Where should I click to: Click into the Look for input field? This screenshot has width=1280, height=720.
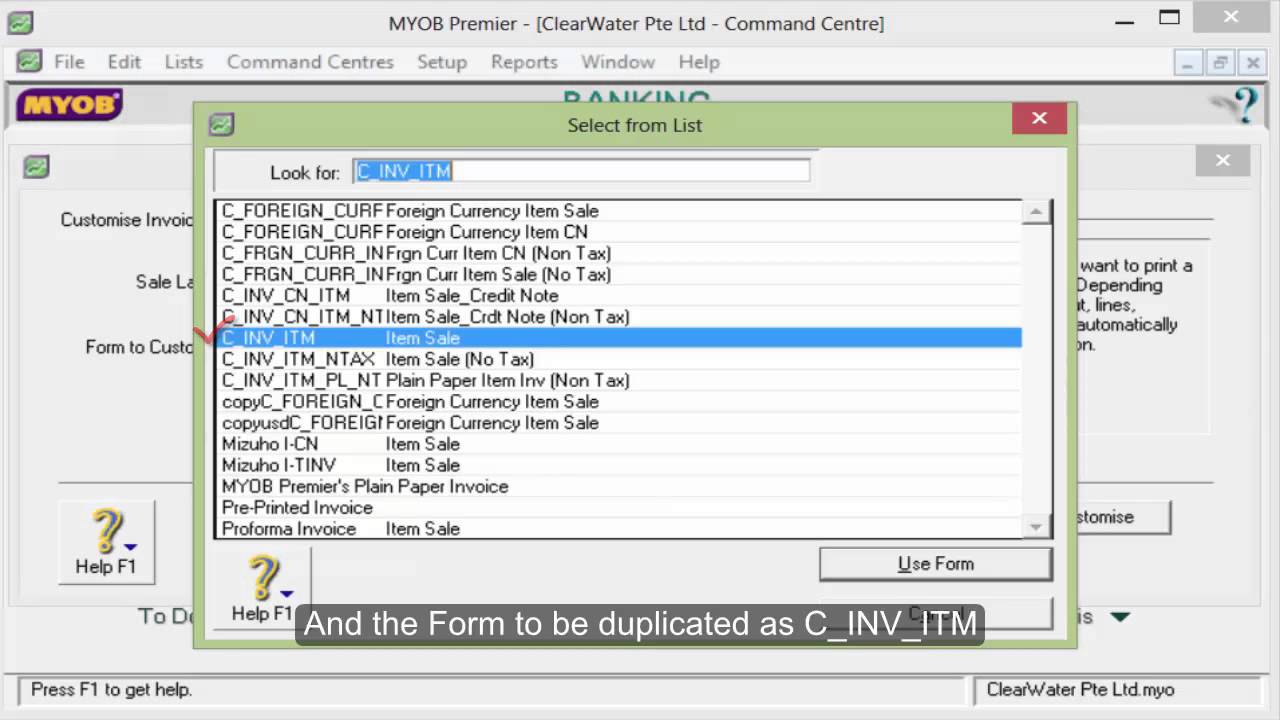pos(581,171)
